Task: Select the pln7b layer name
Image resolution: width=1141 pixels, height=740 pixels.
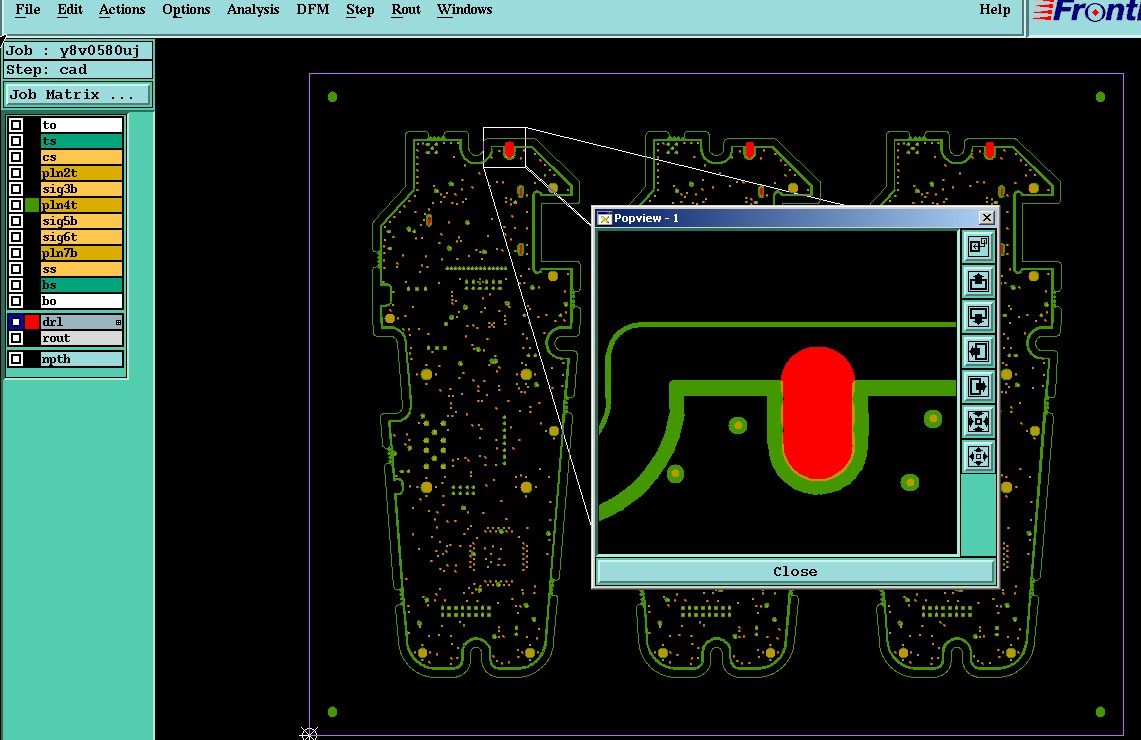Action: [x=82, y=252]
